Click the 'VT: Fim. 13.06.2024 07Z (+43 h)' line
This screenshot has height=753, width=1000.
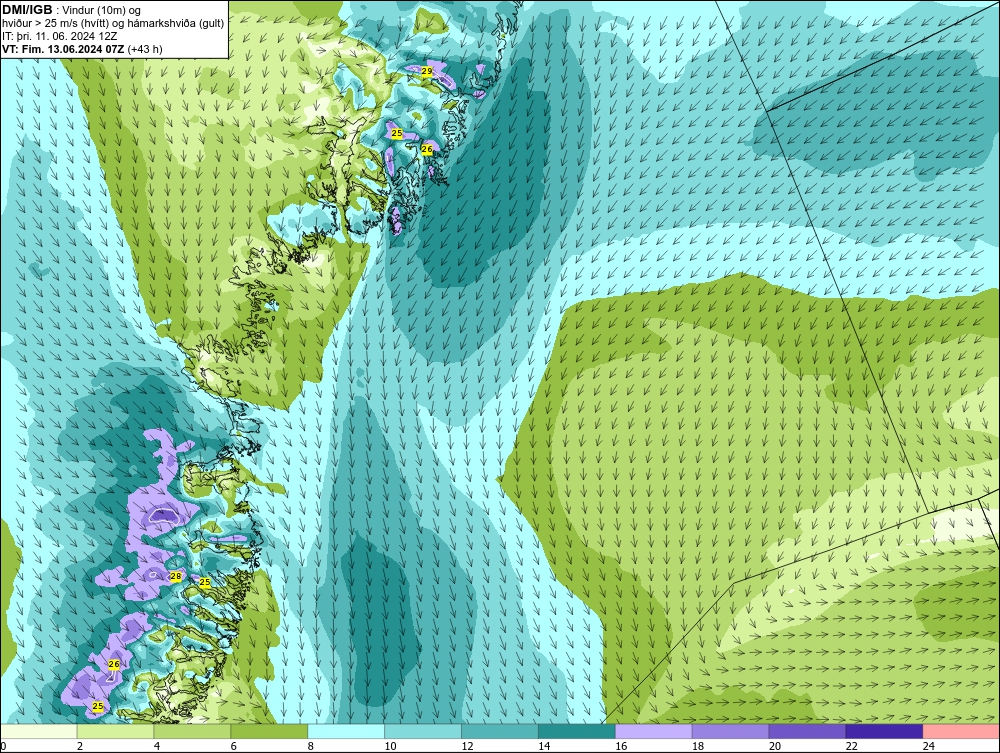82,49
